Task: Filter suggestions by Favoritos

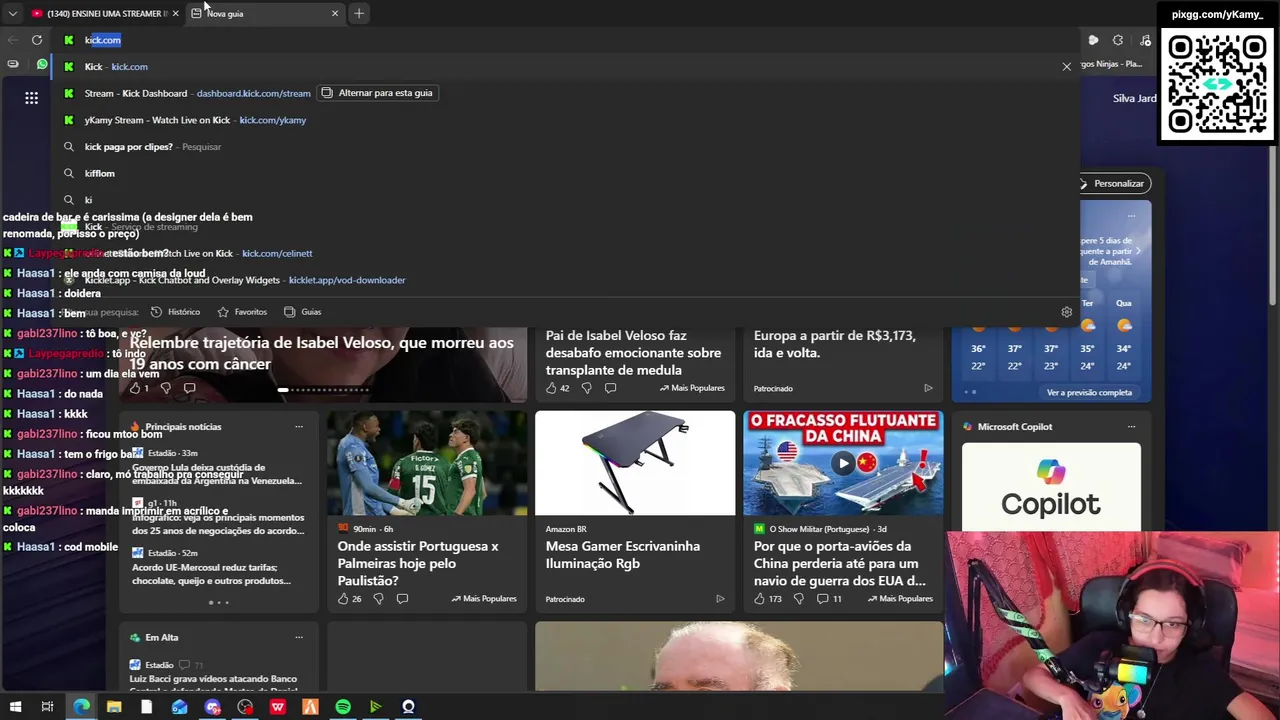Action: 242,312
